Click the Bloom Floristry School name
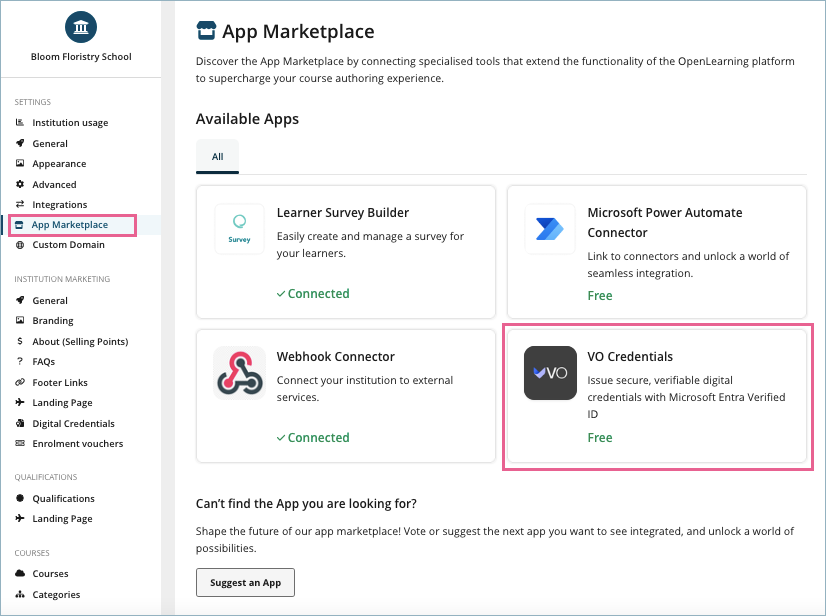 tap(81, 57)
